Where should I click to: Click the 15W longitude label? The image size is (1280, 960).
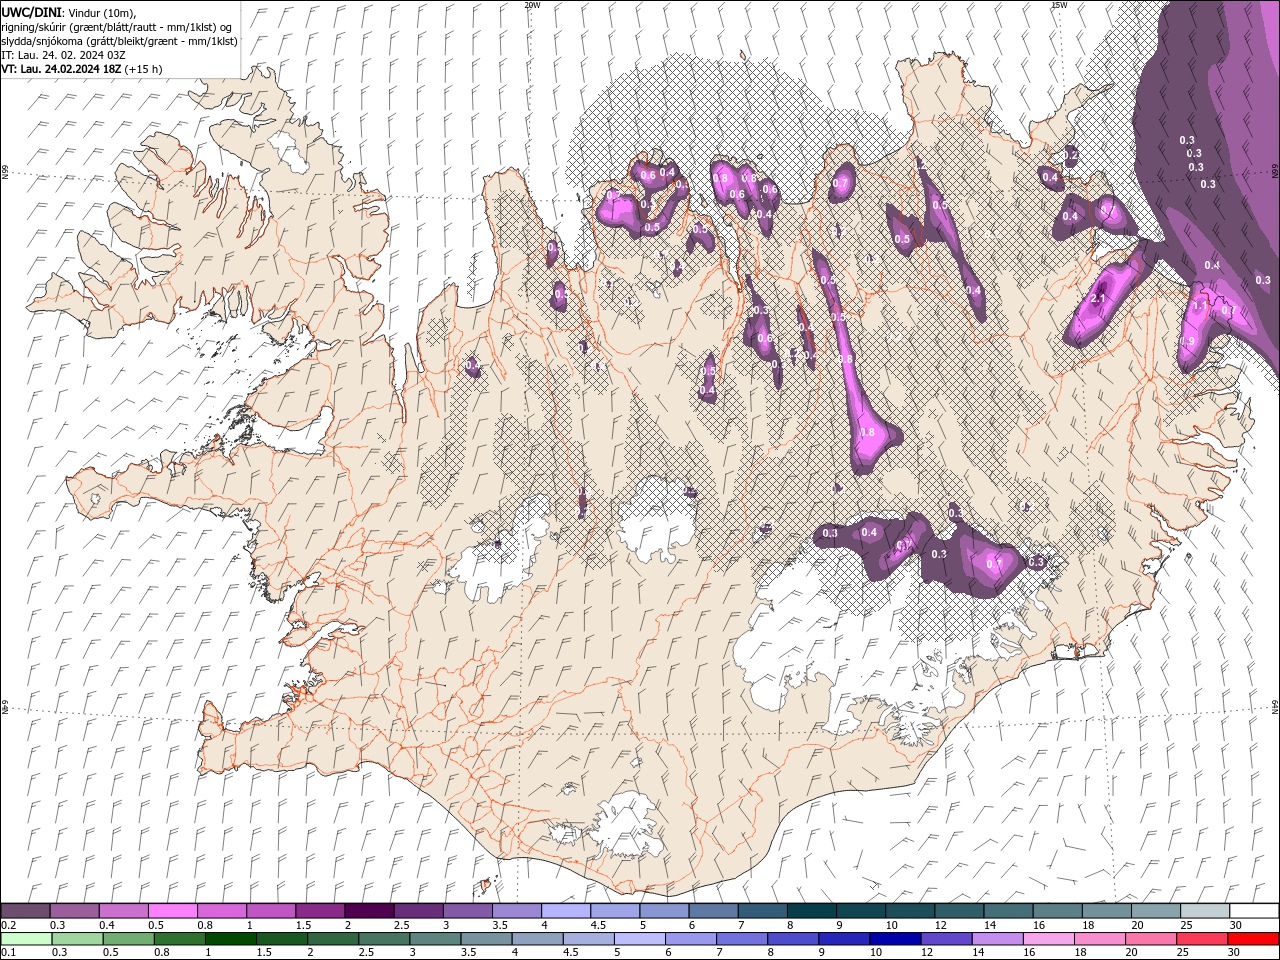coord(1059,5)
